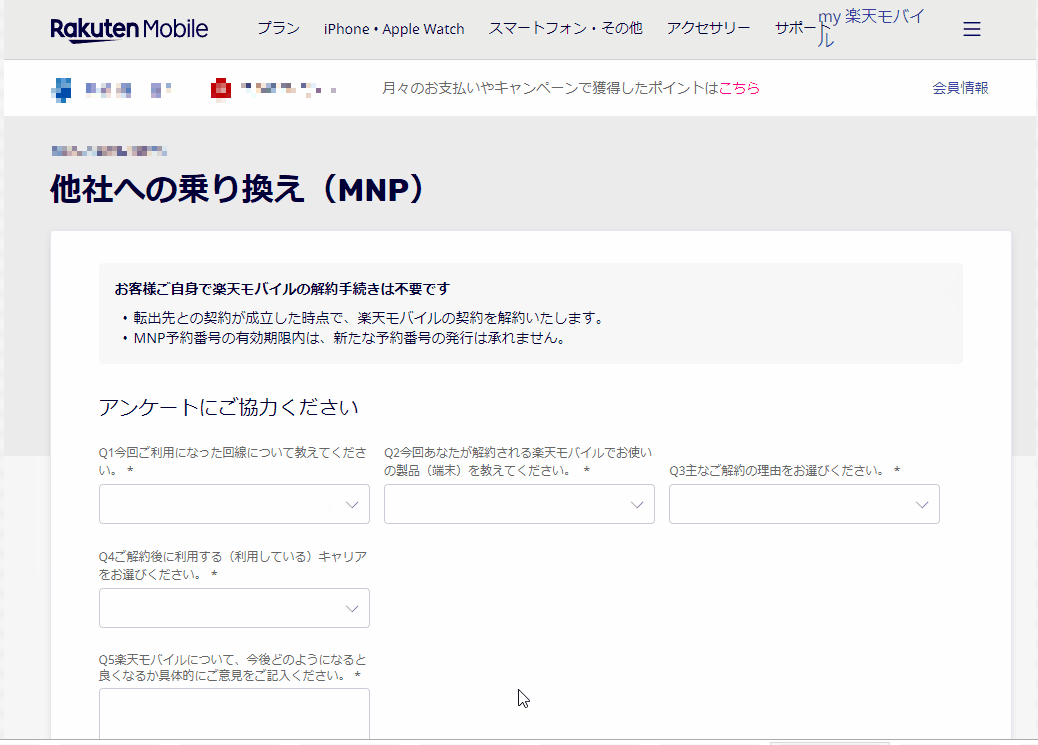The image size is (1038, 745).
Task: Click the お客様ご自身で楽天モバイルの解約手続きは不要です notice
Action: pos(282,289)
